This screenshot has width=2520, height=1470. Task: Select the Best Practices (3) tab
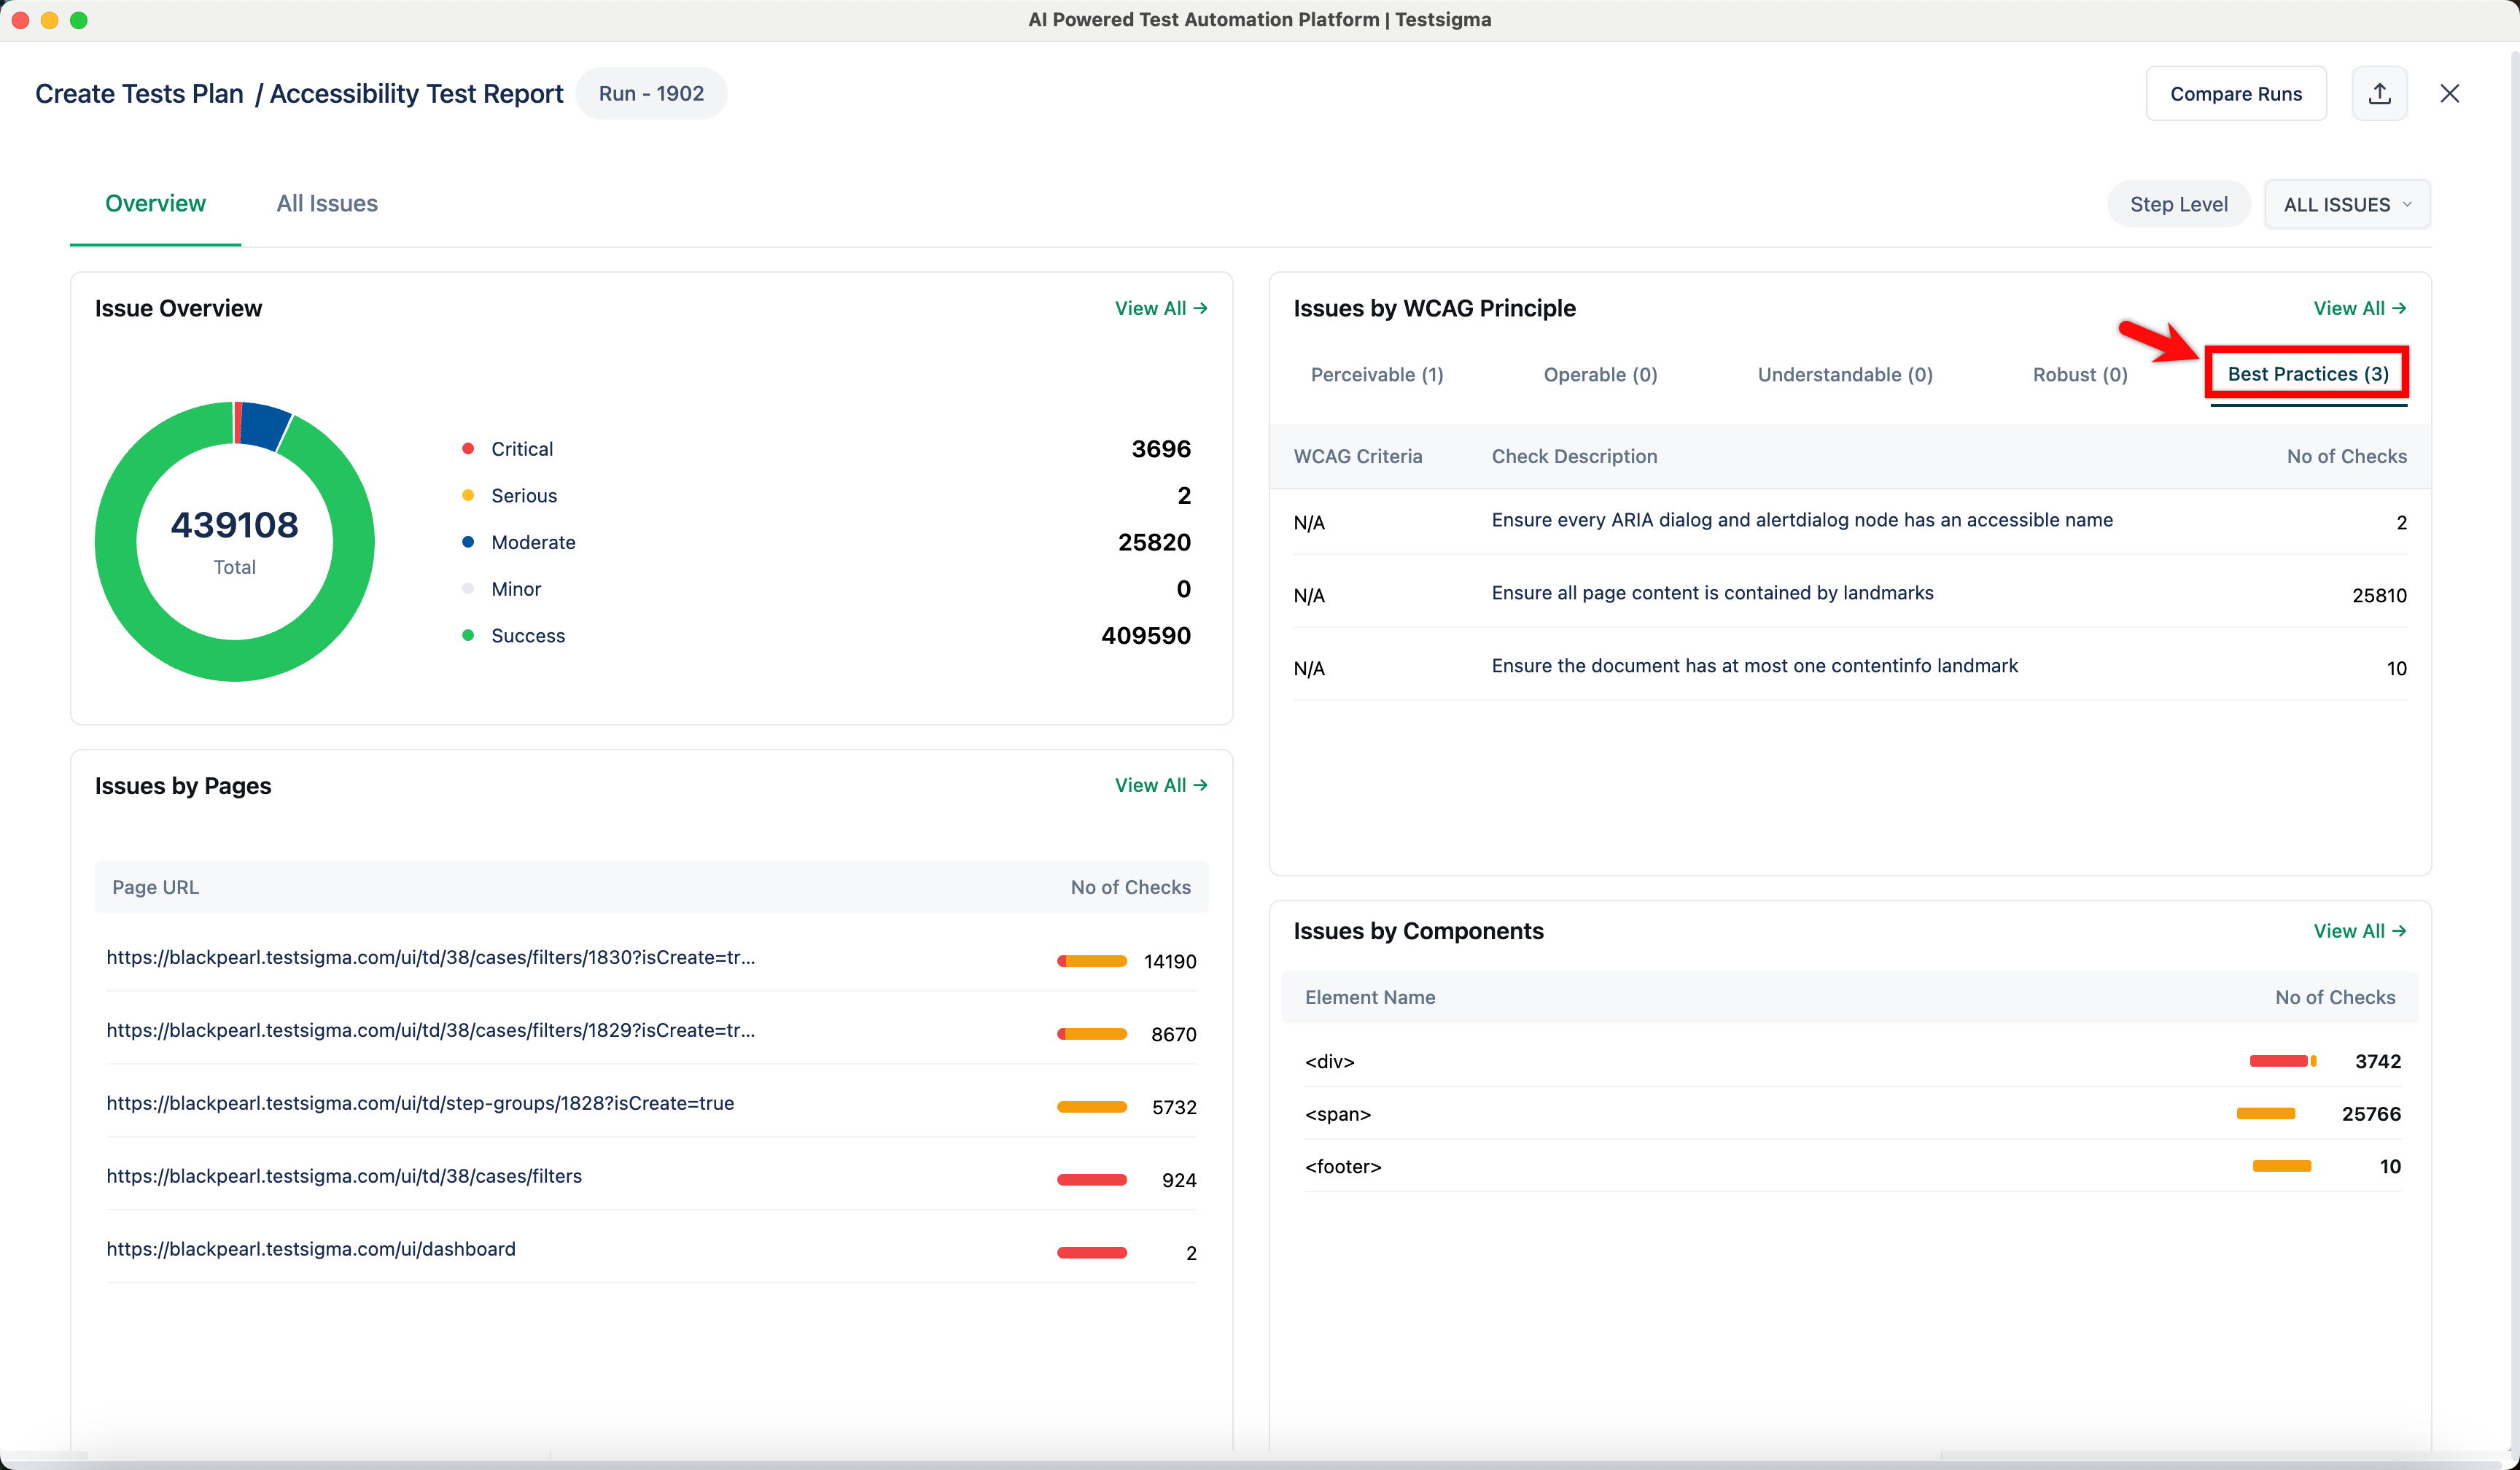[2307, 374]
